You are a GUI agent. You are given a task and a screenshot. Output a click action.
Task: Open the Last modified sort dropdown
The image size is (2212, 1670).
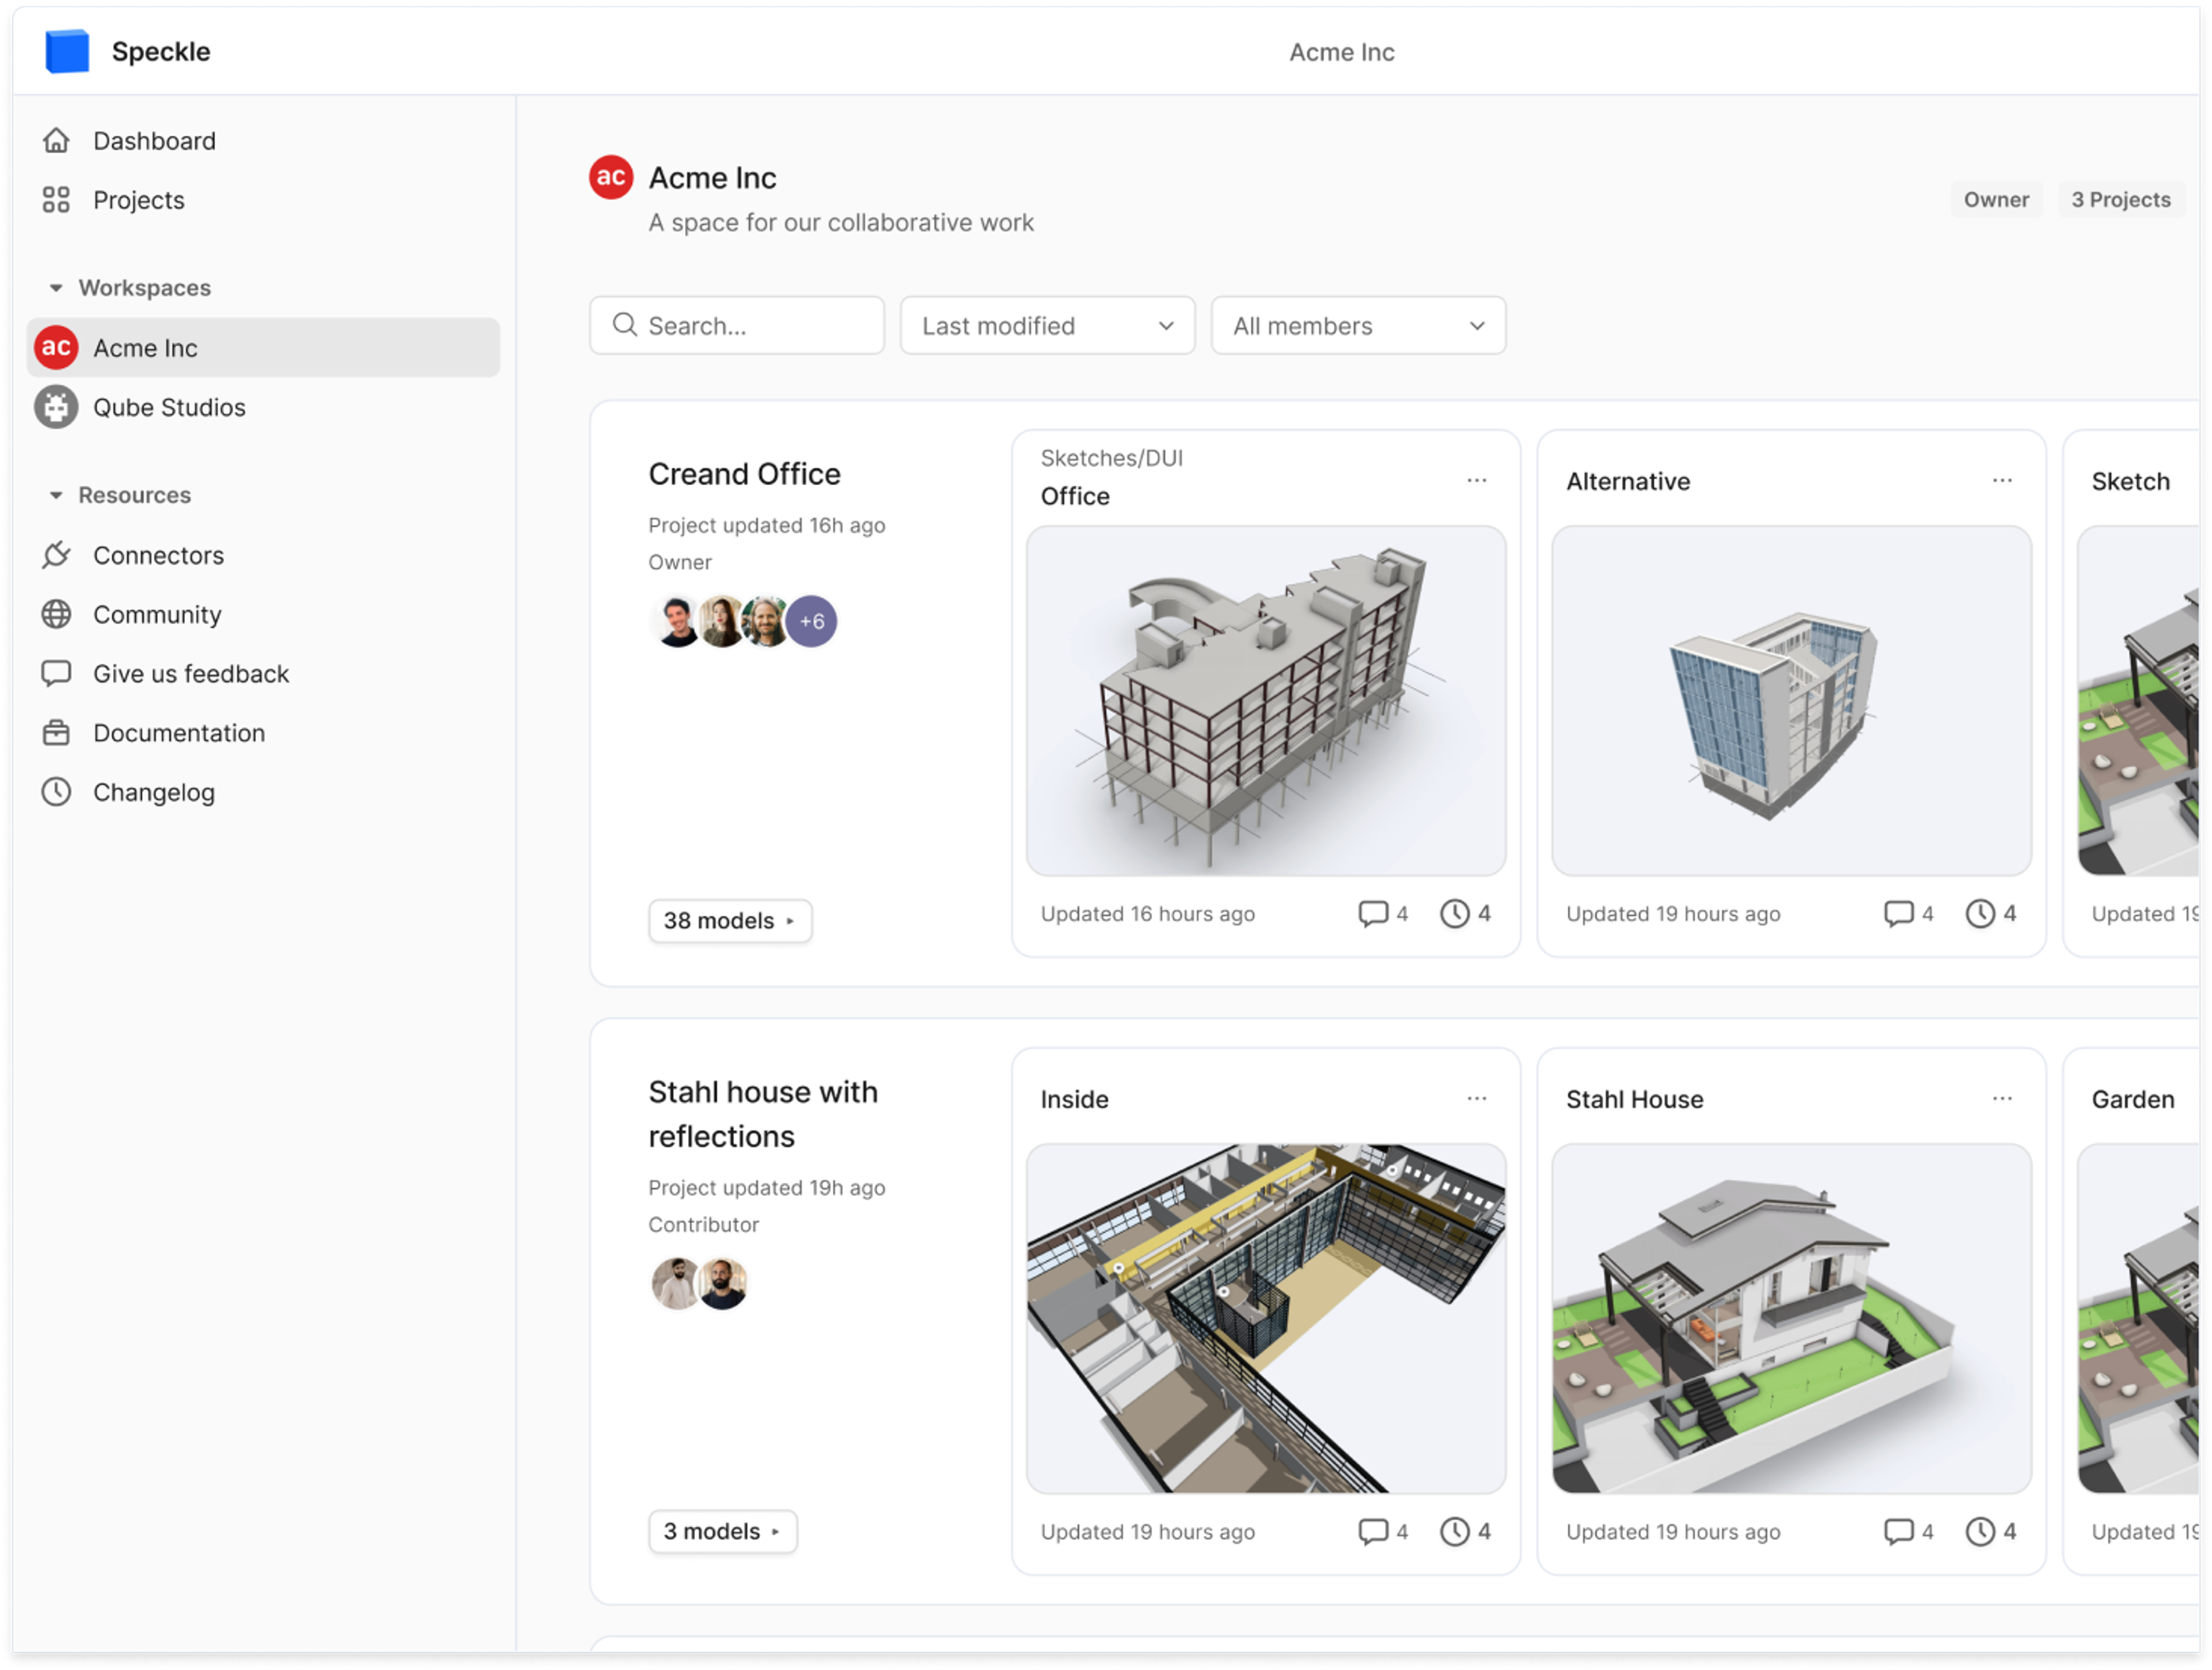[1047, 325]
